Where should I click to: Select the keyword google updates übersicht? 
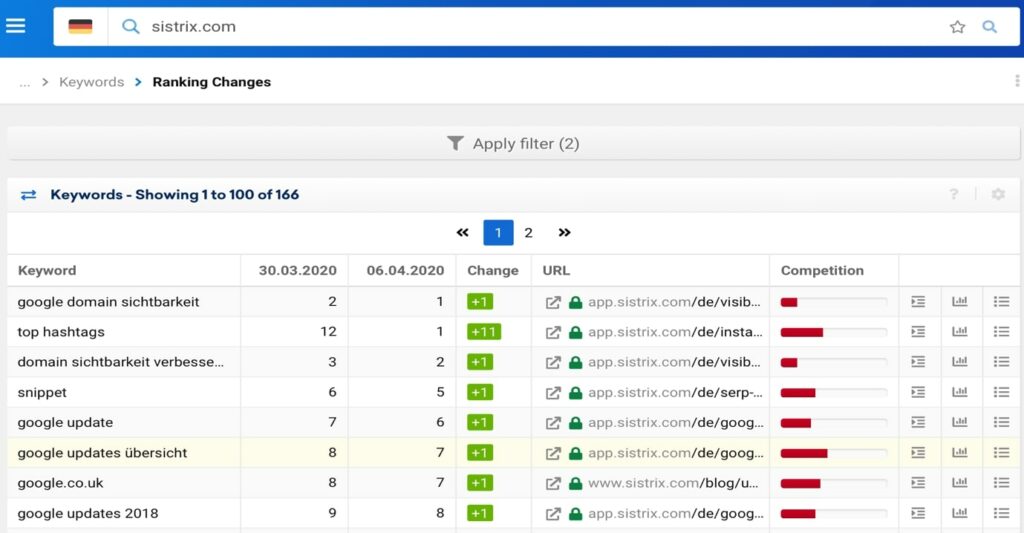(102, 453)
